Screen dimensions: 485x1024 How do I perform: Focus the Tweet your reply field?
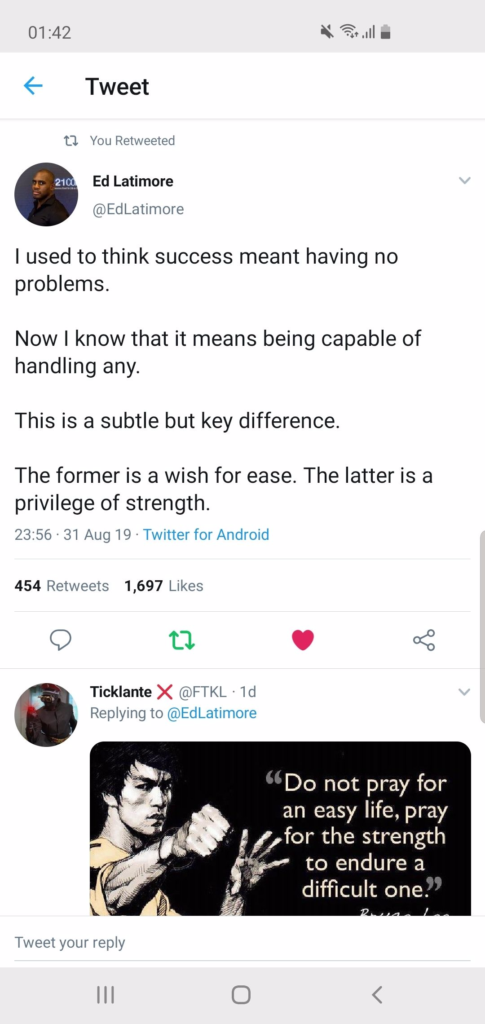pyautogui.click(x=242, y=942)
